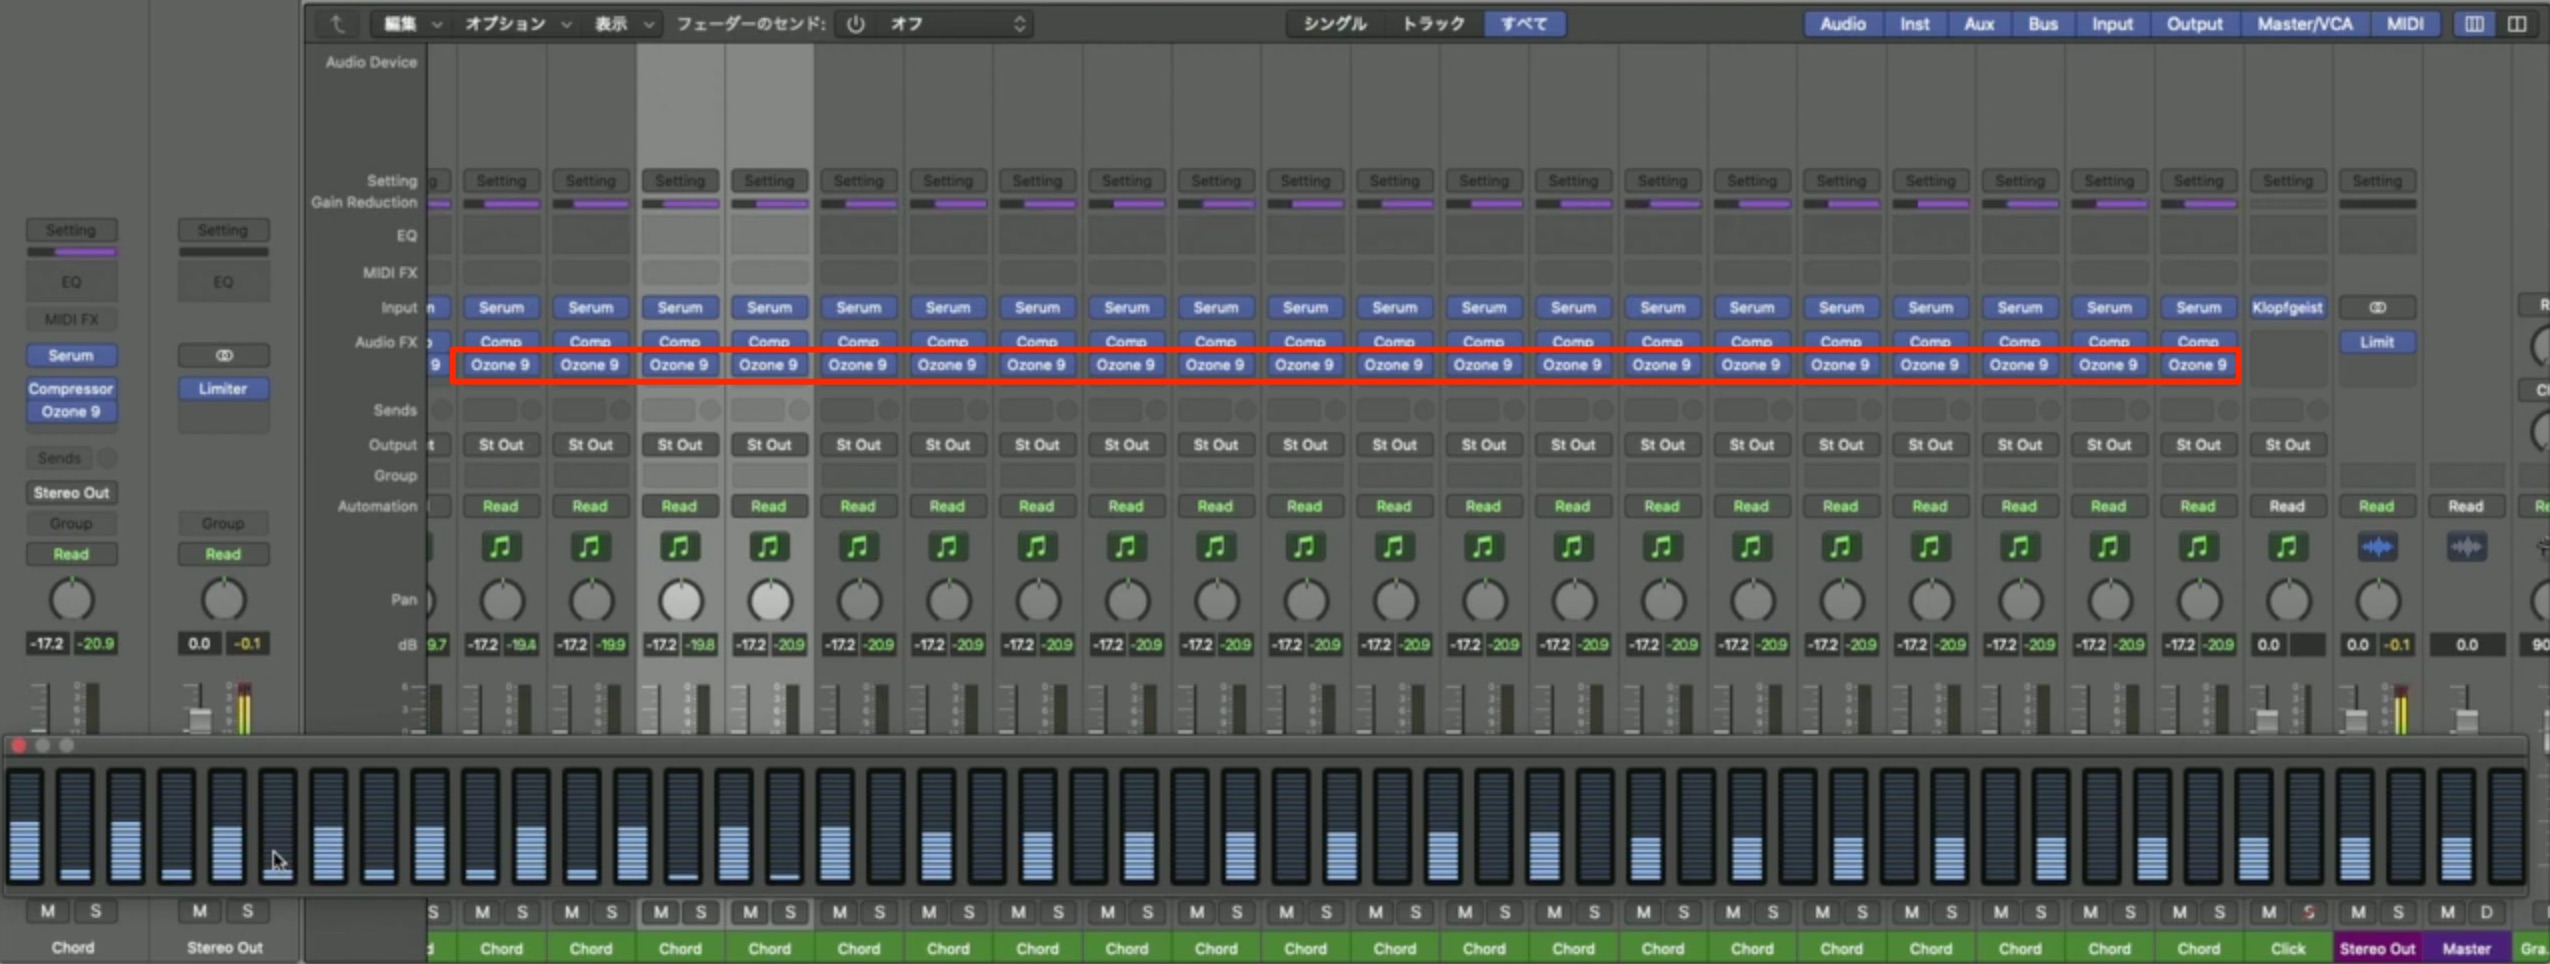Switch to narrow channel strips view icon
This screenshot has height=964, width=2550.
(x=2473, y=24)
